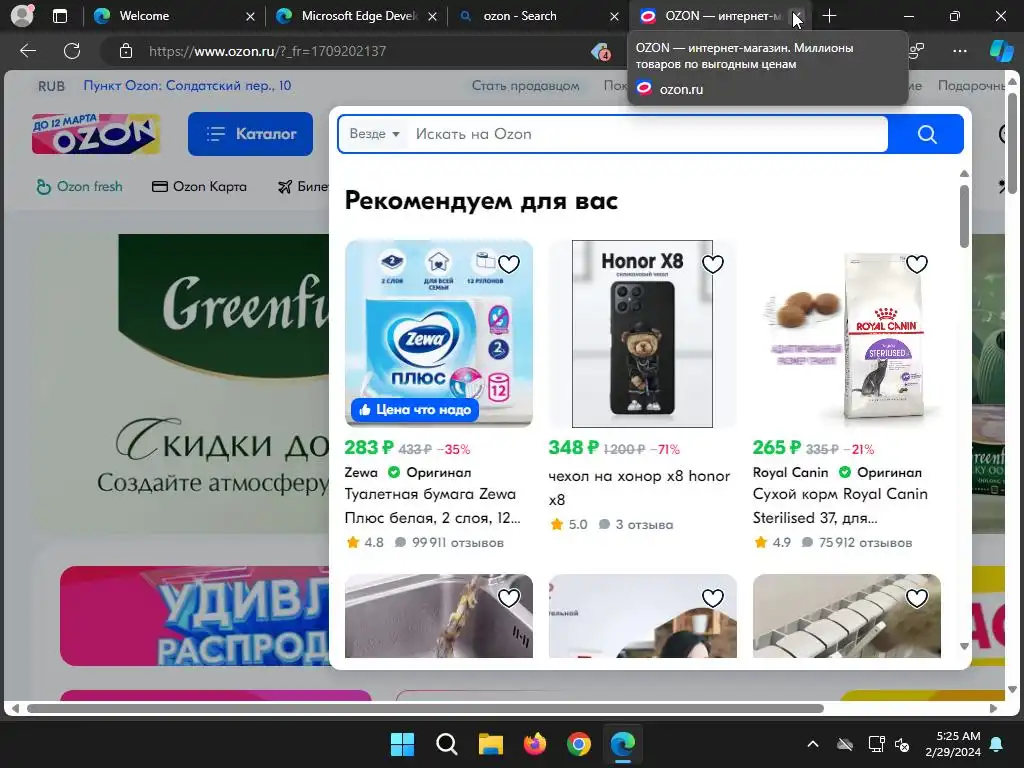Image resolution: width=1024 pixels, height=768 pixels.
Task: Click the OZON logo
Action: 96,134
